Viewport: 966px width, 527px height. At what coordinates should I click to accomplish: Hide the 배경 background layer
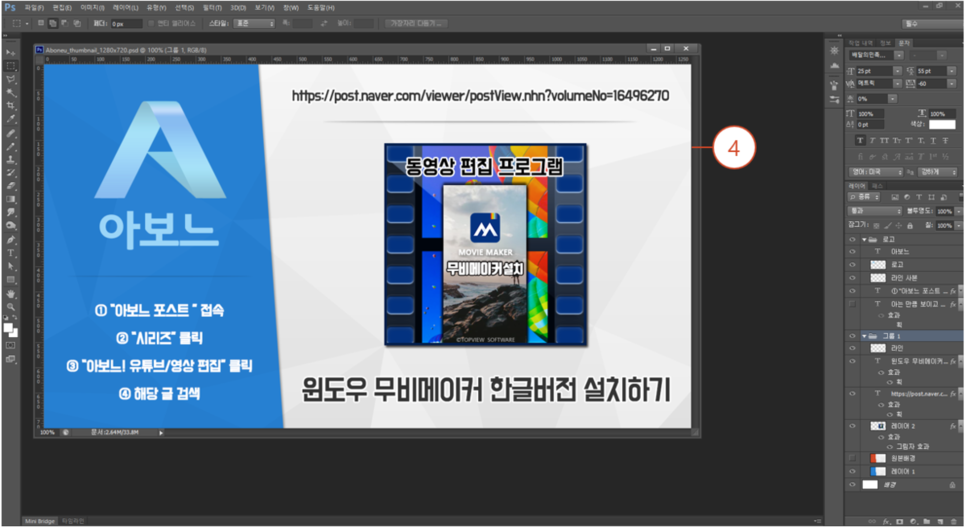(853, 484)
